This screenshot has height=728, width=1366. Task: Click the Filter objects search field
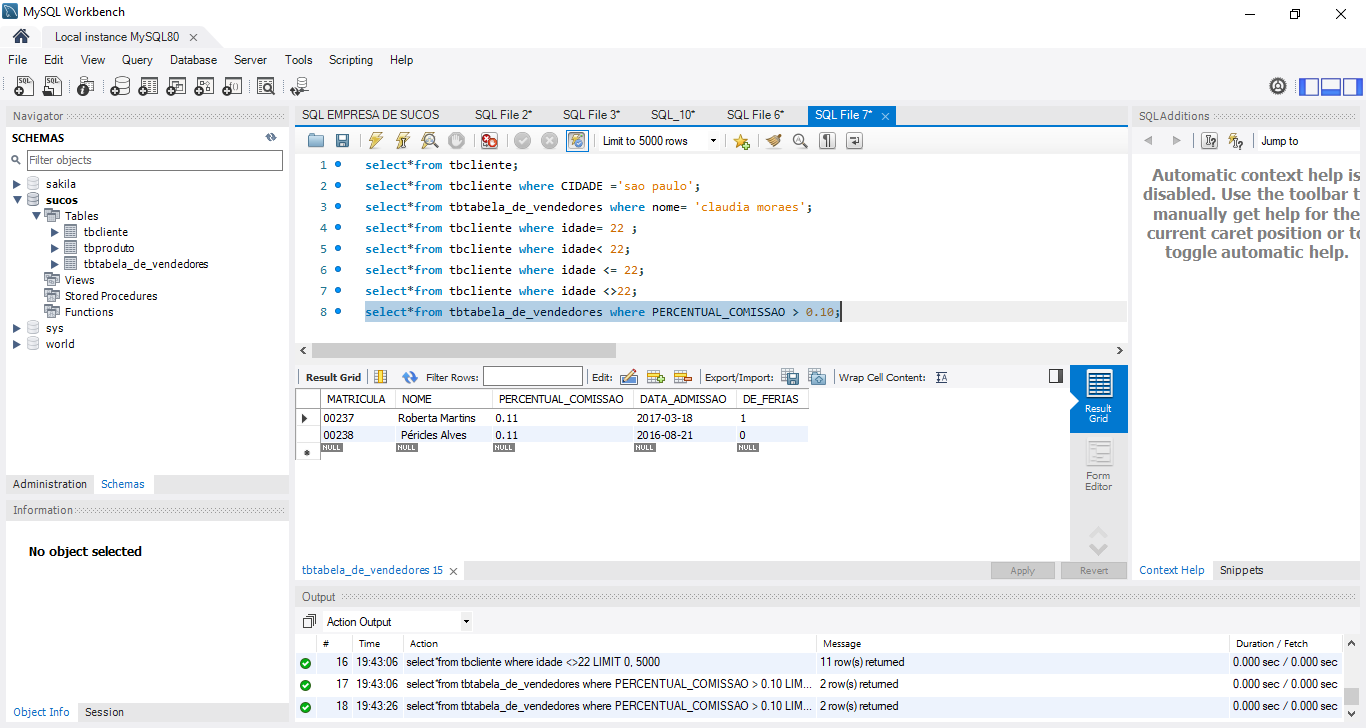pyautogui.click(x=155, y=160)
